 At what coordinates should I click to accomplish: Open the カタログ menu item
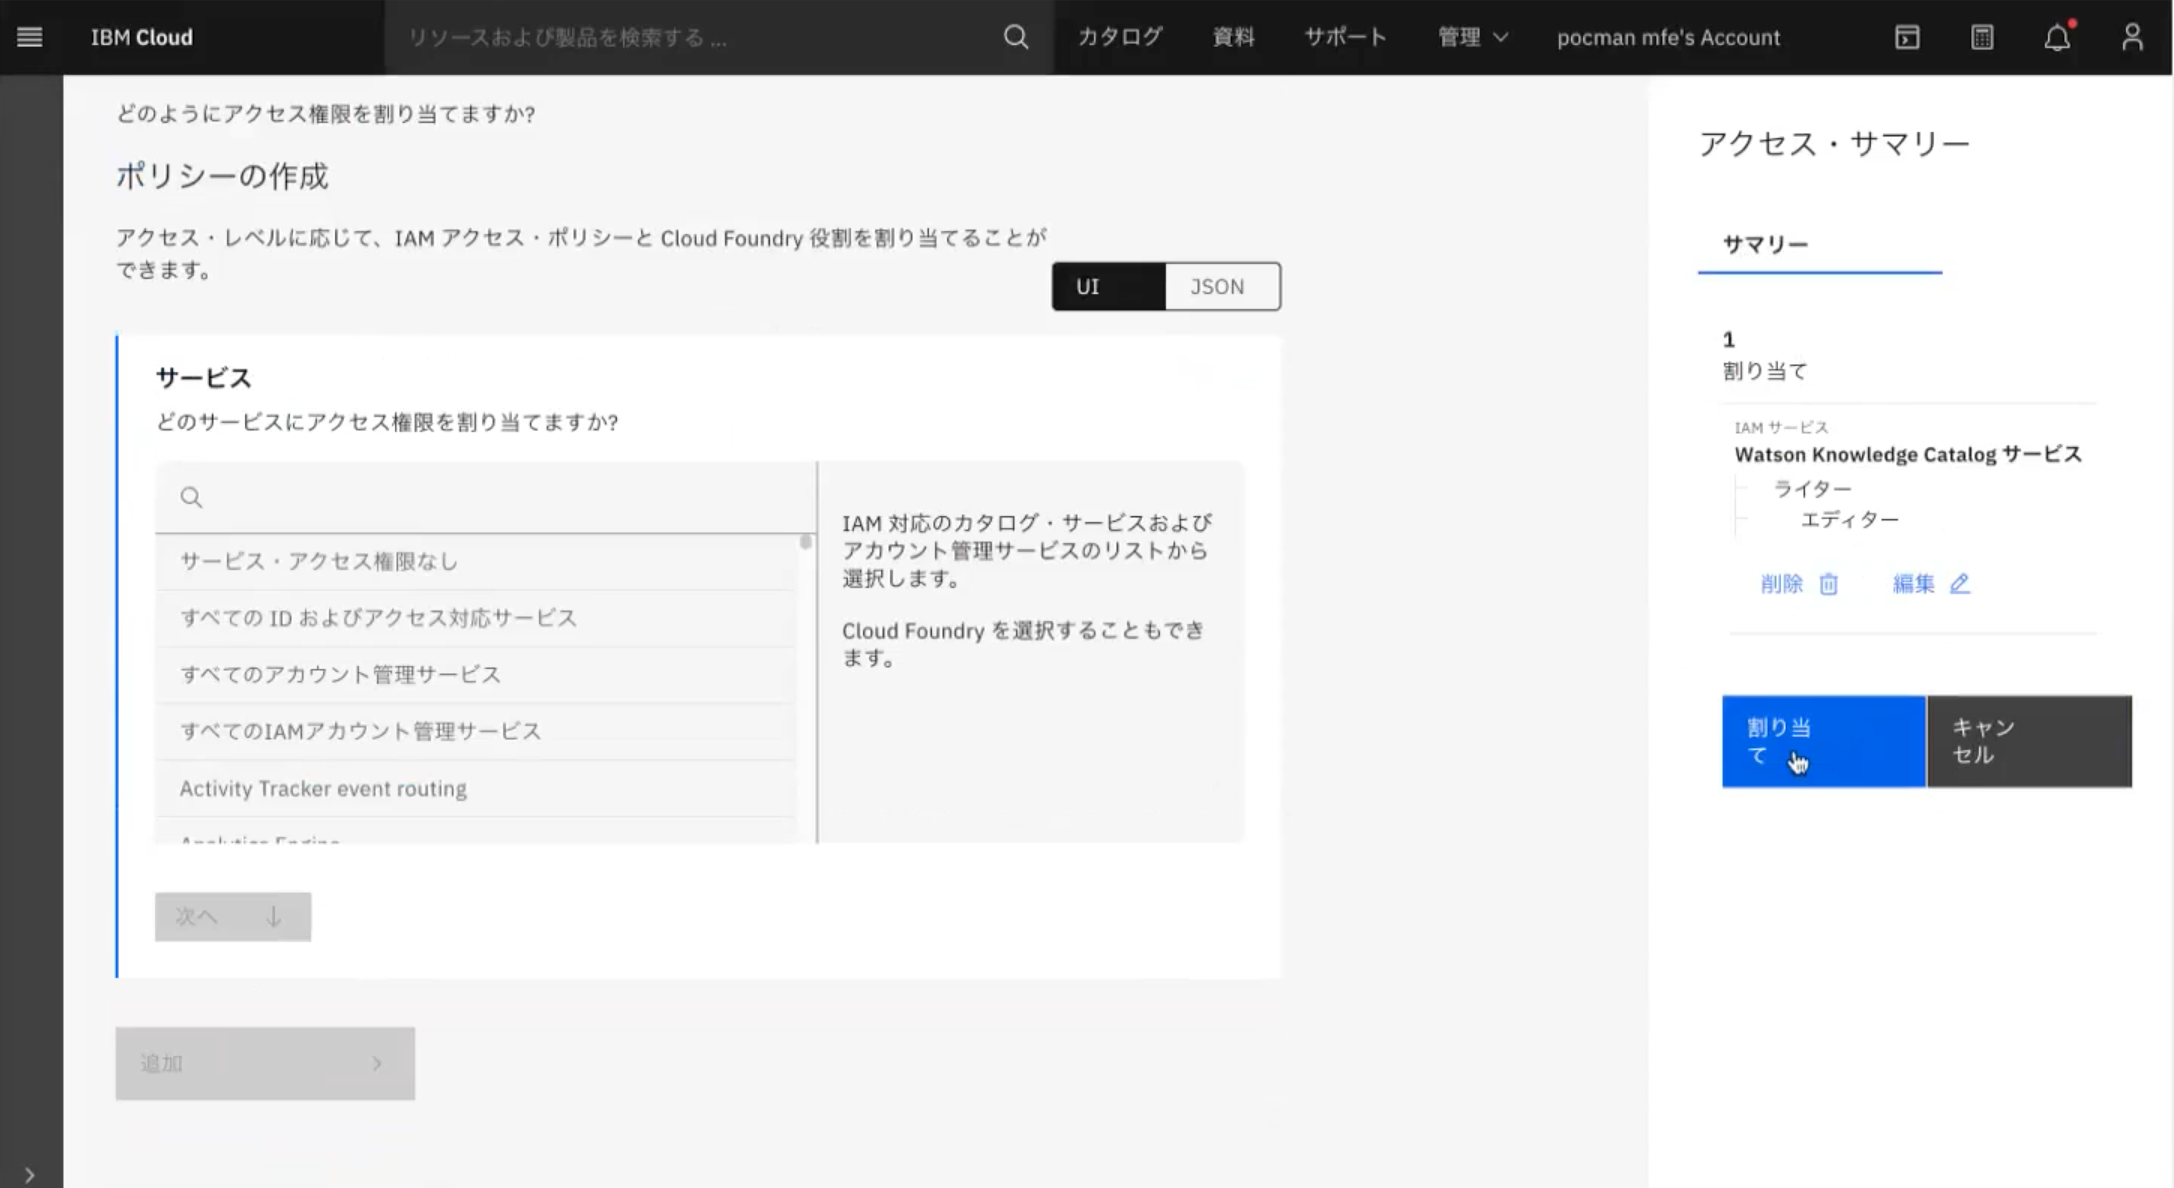tap(1119, 37)
